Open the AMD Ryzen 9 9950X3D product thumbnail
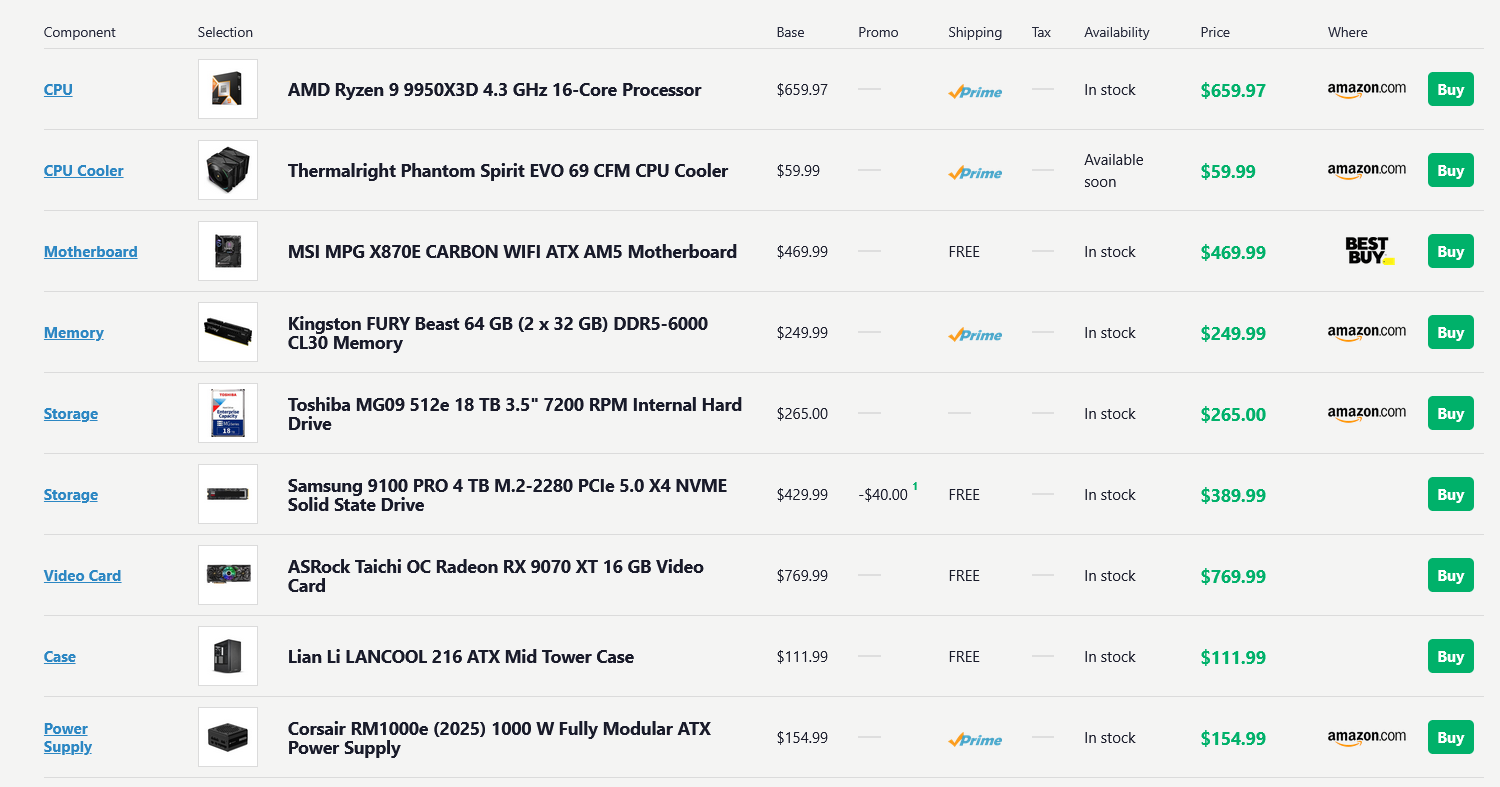This screenshot has height=787, width=1500. (x=228, y=89)
